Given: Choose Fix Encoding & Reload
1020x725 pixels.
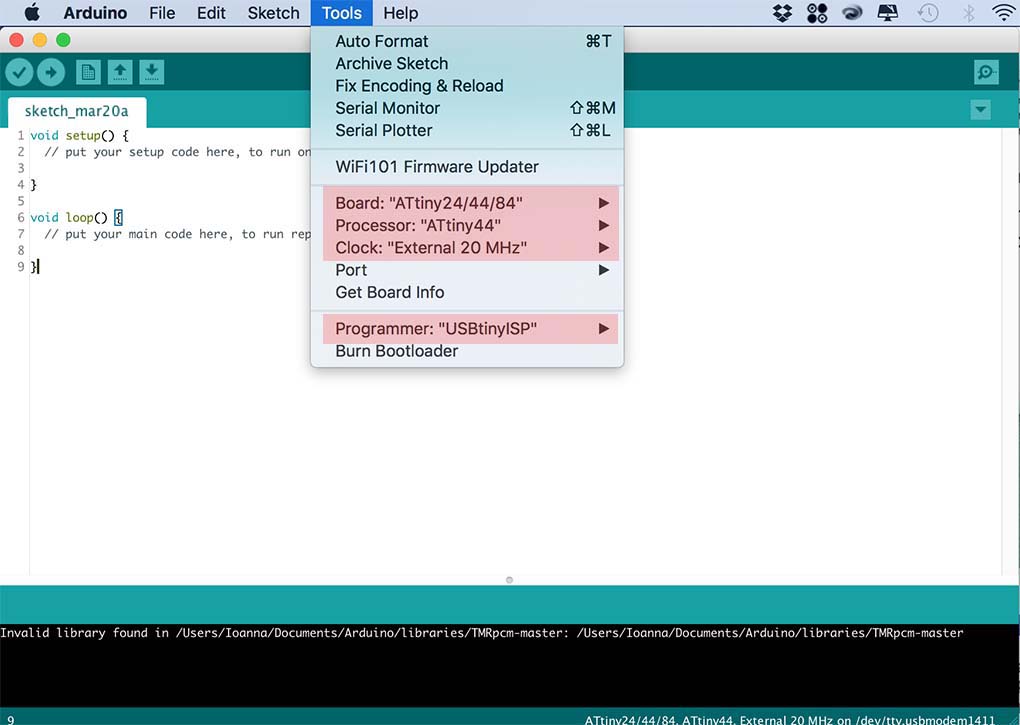Looking at the screenshot, I should pyautogui.click(x=467, y=86).
